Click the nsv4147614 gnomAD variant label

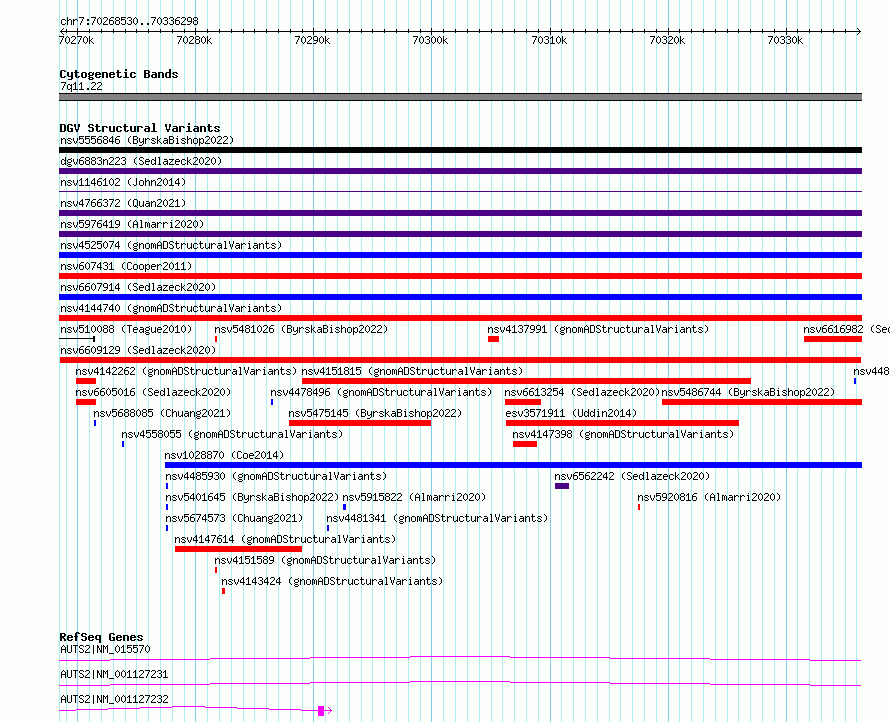pos(285,539)
